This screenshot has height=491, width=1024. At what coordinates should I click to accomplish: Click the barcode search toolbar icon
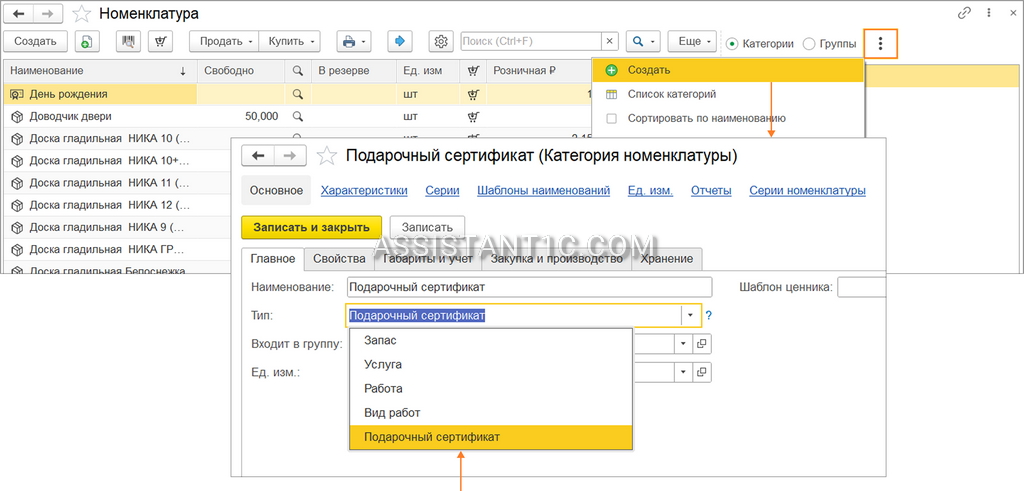(x=129, y=41)
